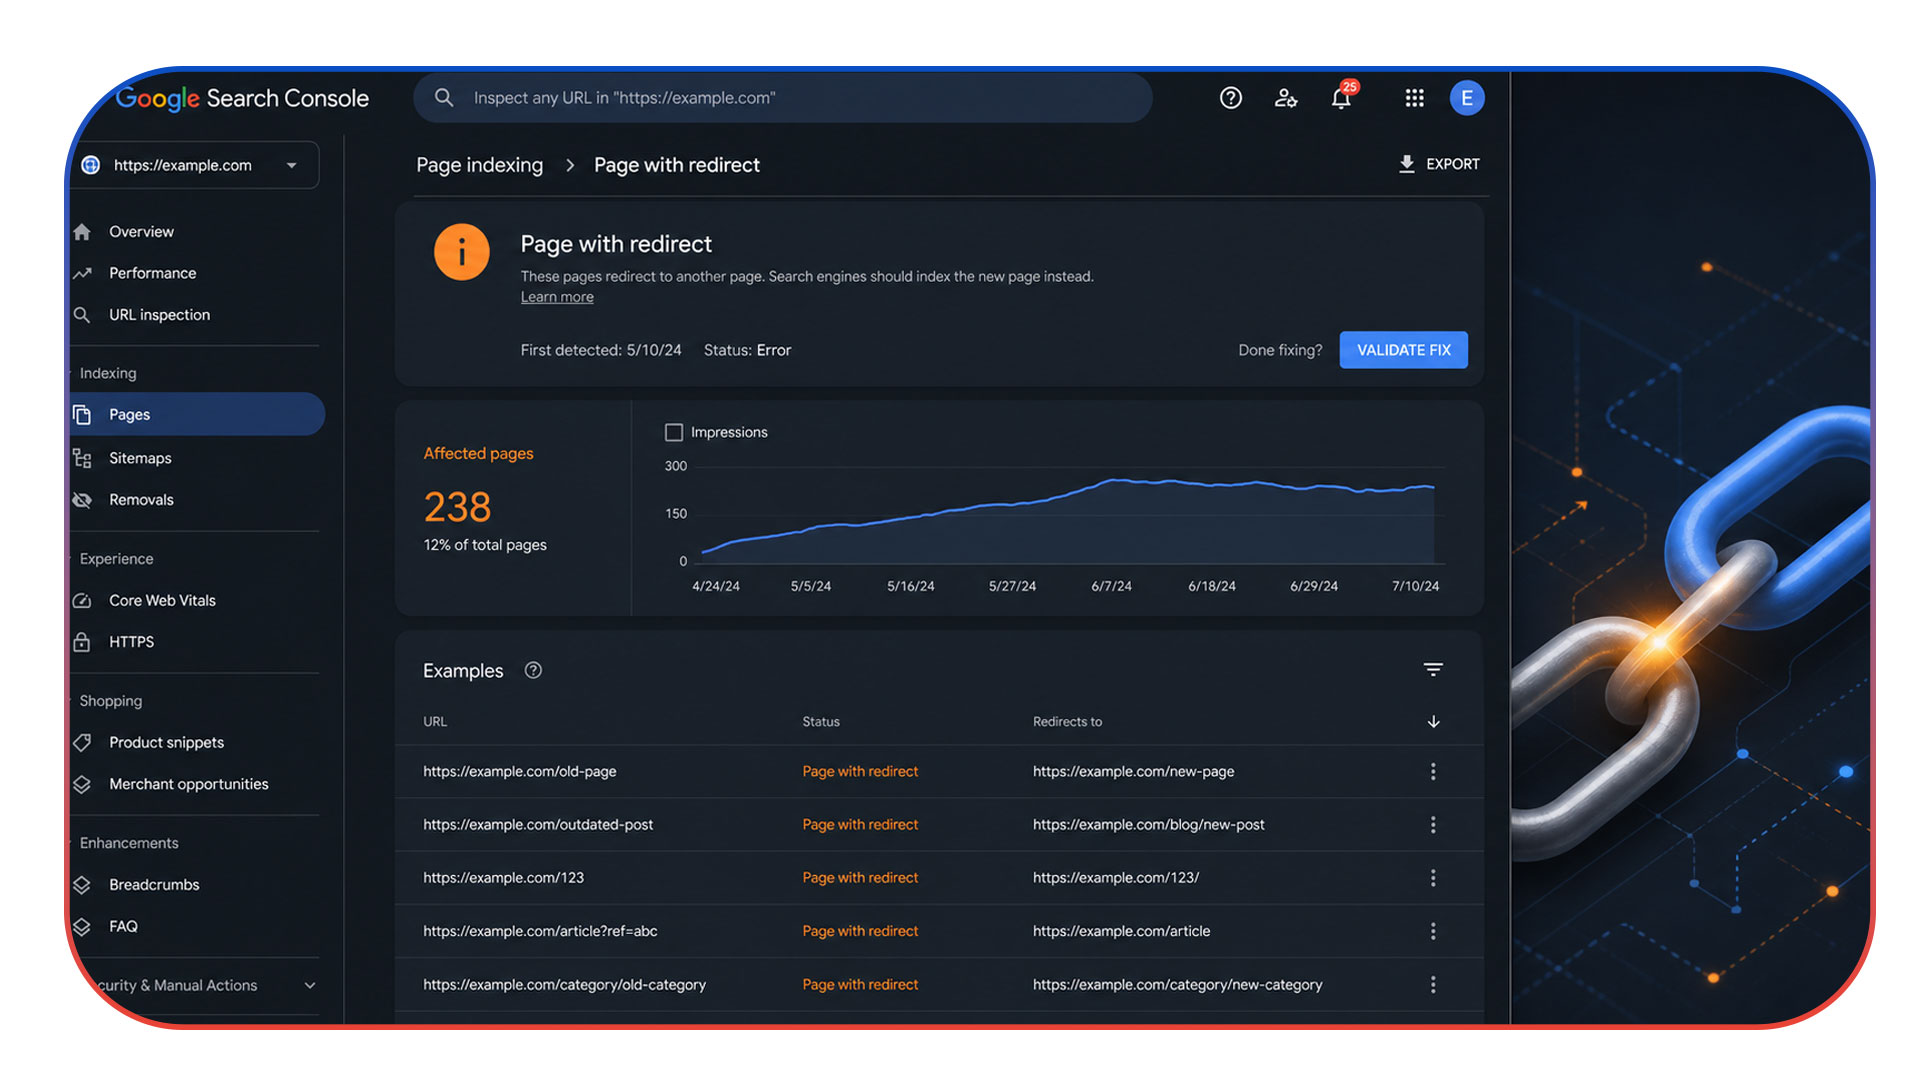The image size is (1920, 1080).
Task: Go back to Page indexing breadcrumb
Action: [479, 165]
